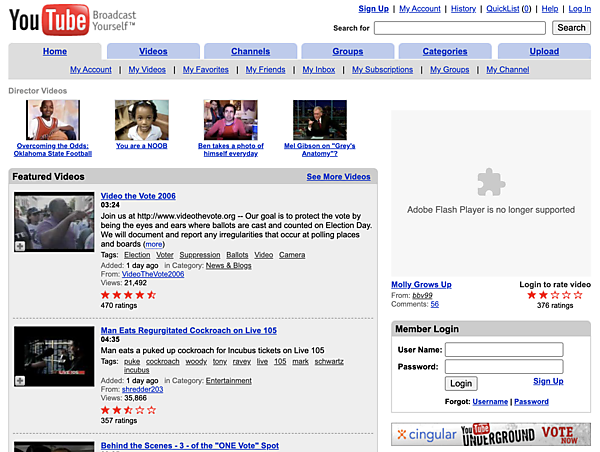
Task: Click the Login button in Member Login
Action: click(x=461, y=383)
